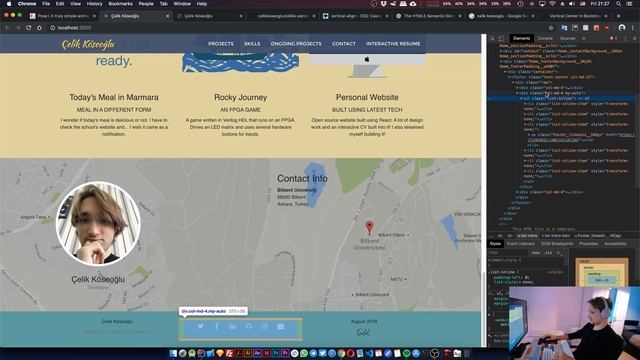
Task: Open a new Chrome tab
Action: tap(618, 16)
